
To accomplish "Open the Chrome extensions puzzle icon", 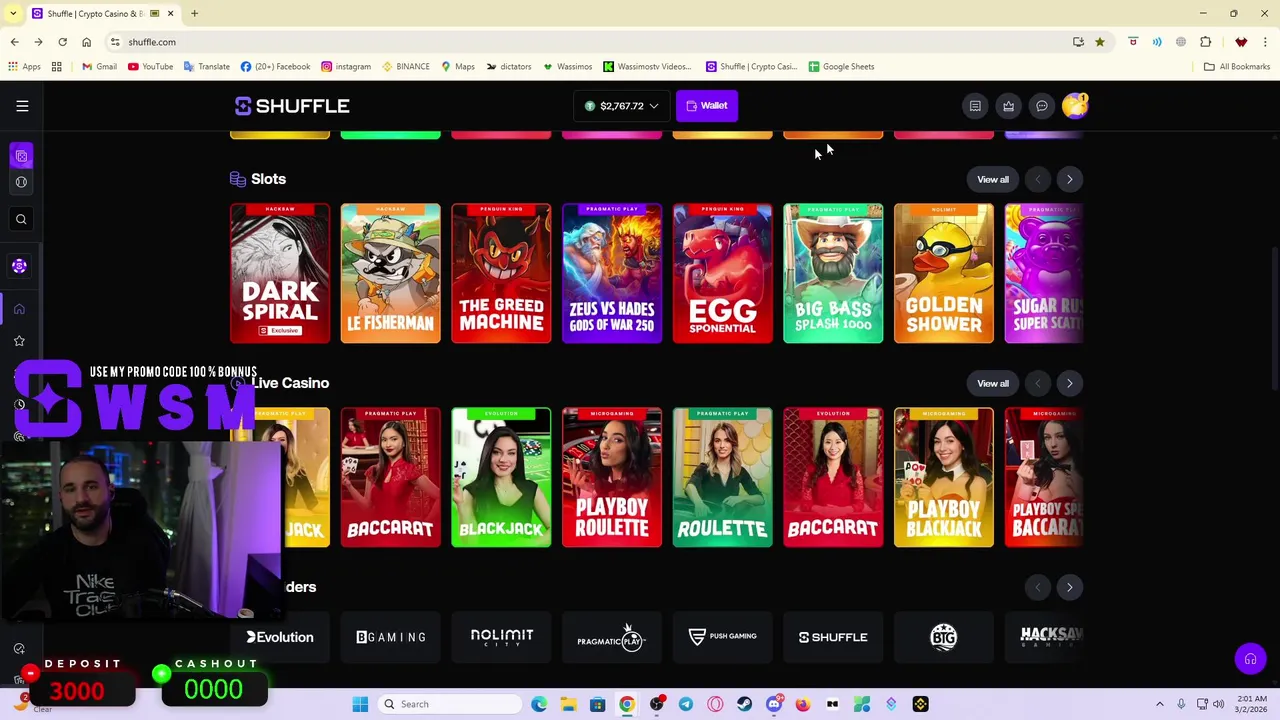I will tap(1205, 42).
